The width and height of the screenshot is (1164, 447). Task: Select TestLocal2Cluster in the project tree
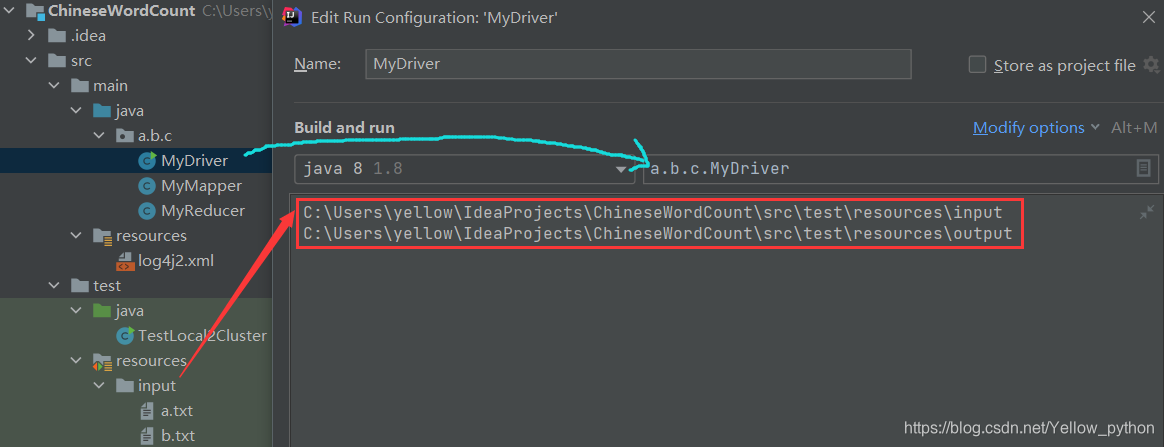click(203, 336)
